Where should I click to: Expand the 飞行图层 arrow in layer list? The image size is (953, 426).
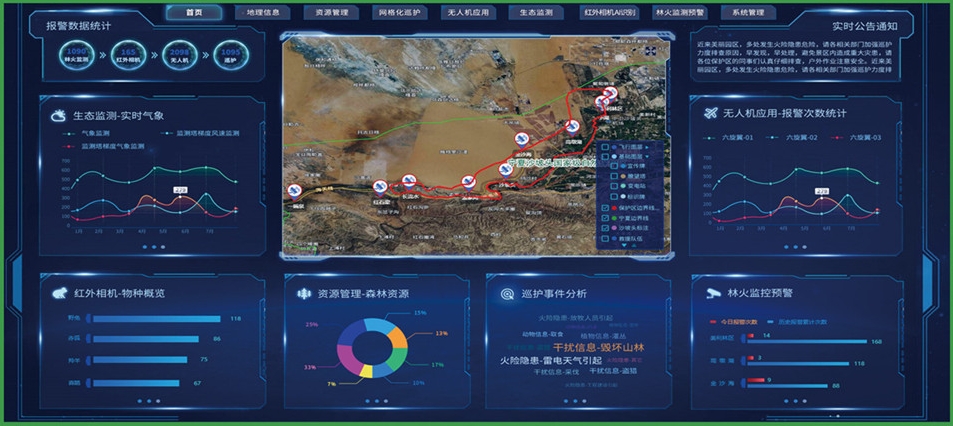[647, 147]
